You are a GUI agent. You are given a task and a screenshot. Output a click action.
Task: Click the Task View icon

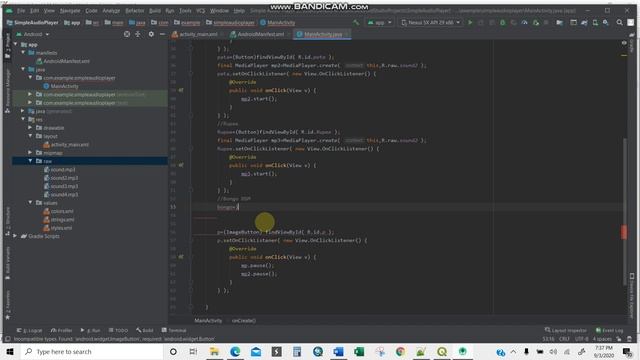click(193, 351)
